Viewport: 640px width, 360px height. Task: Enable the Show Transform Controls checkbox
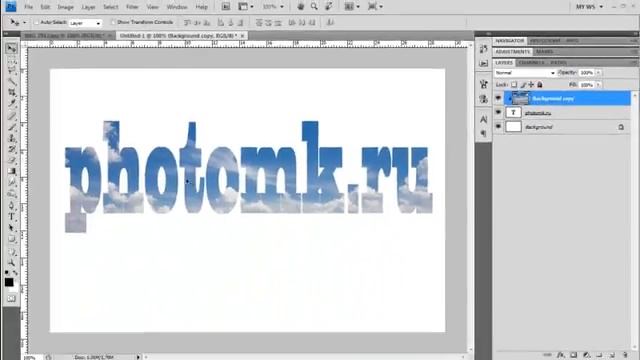(113, 22)
